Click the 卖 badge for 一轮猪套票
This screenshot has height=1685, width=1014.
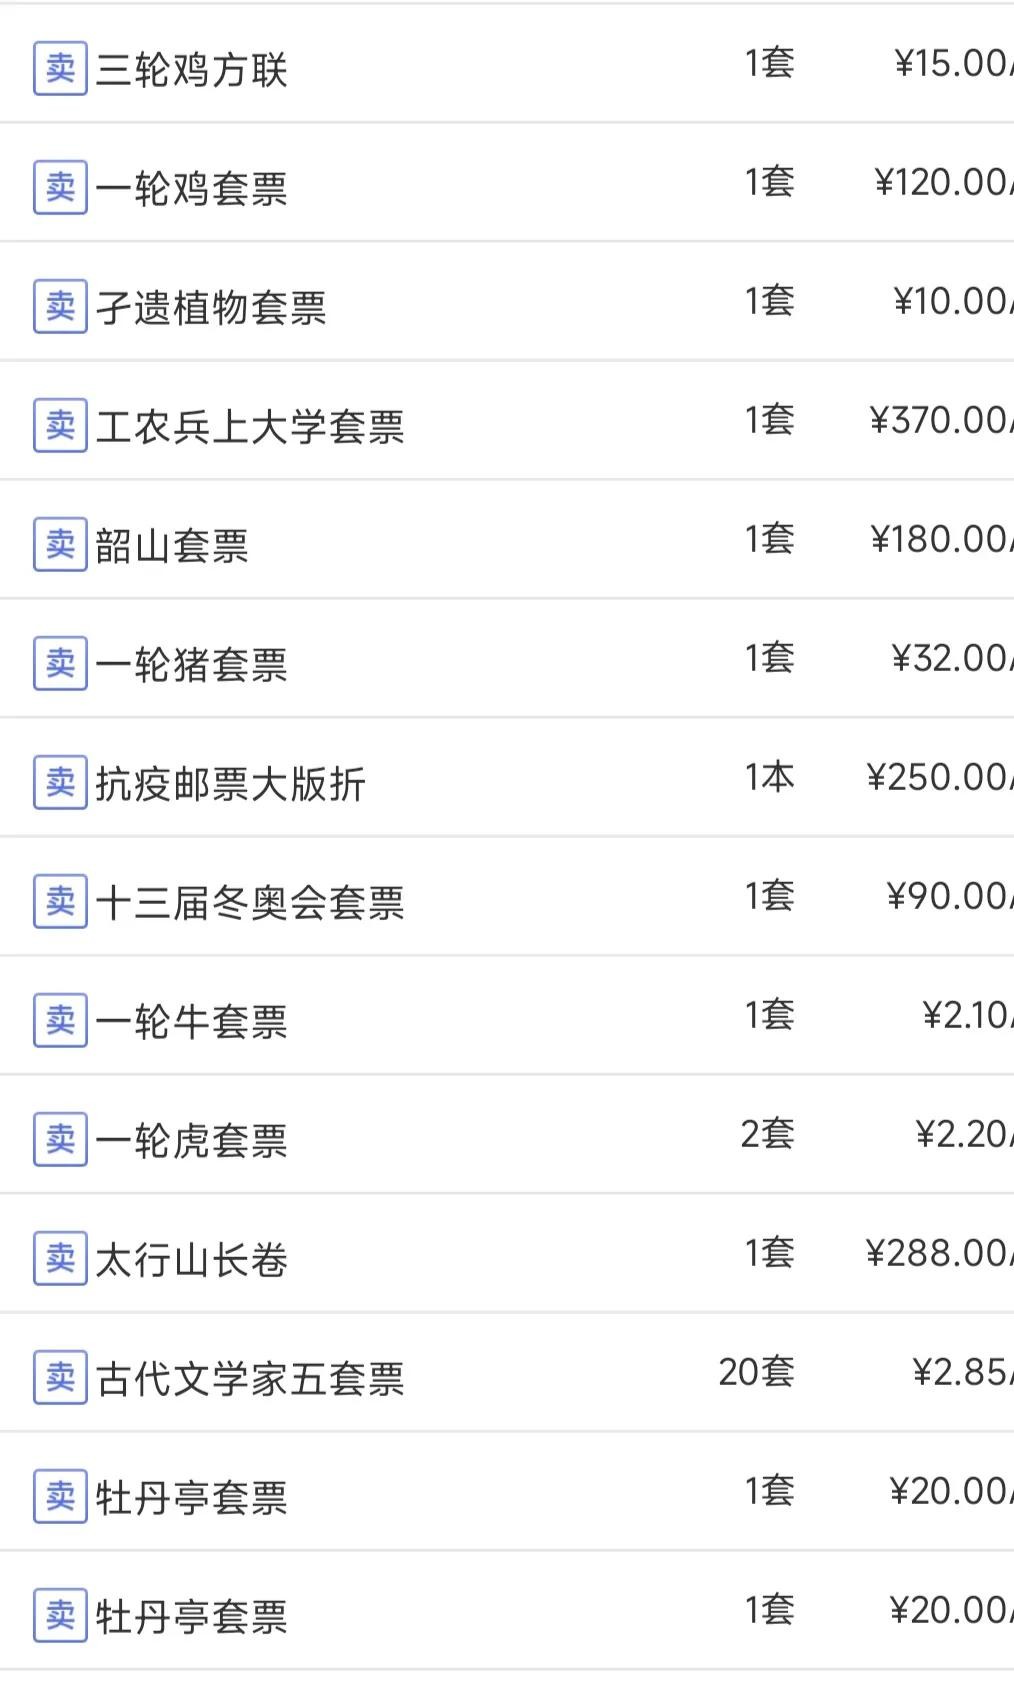tap(60, 663)
